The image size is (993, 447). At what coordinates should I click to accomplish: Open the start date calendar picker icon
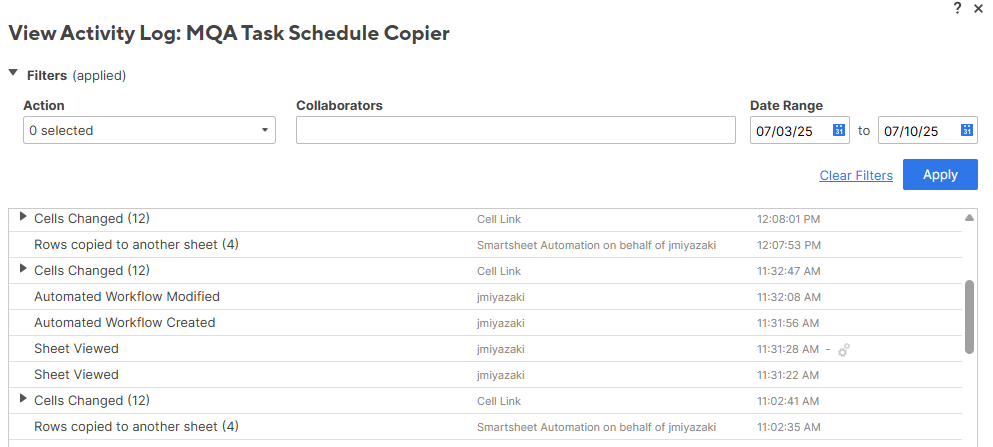pyautogui.click(x=838, y=130)
